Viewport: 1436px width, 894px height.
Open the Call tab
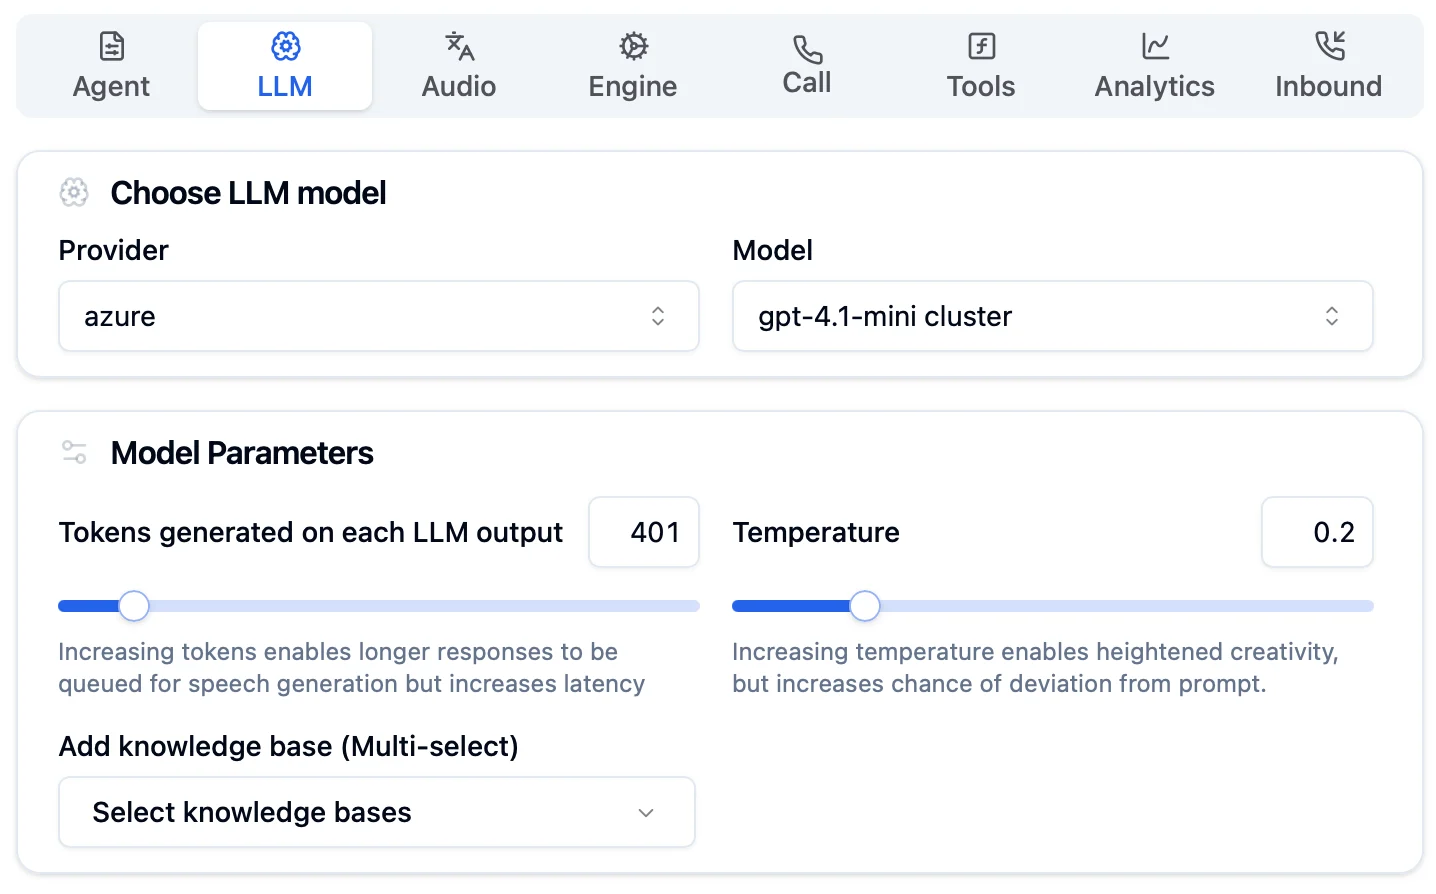coord(807,66)
